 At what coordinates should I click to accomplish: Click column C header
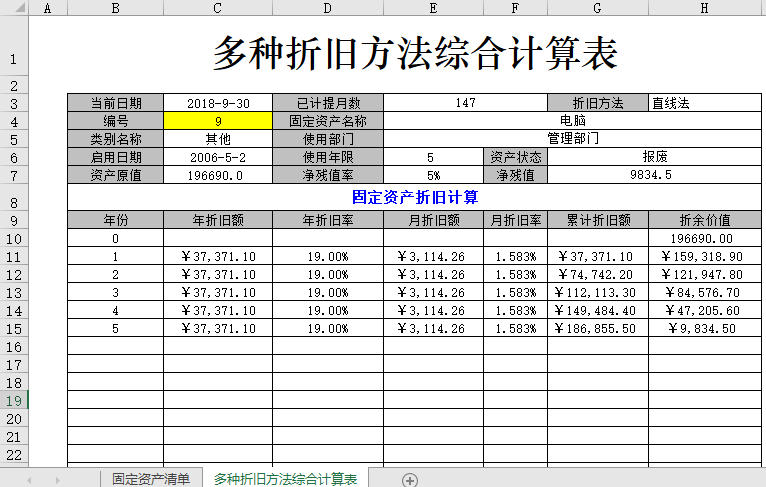click(x=217, y=8)
